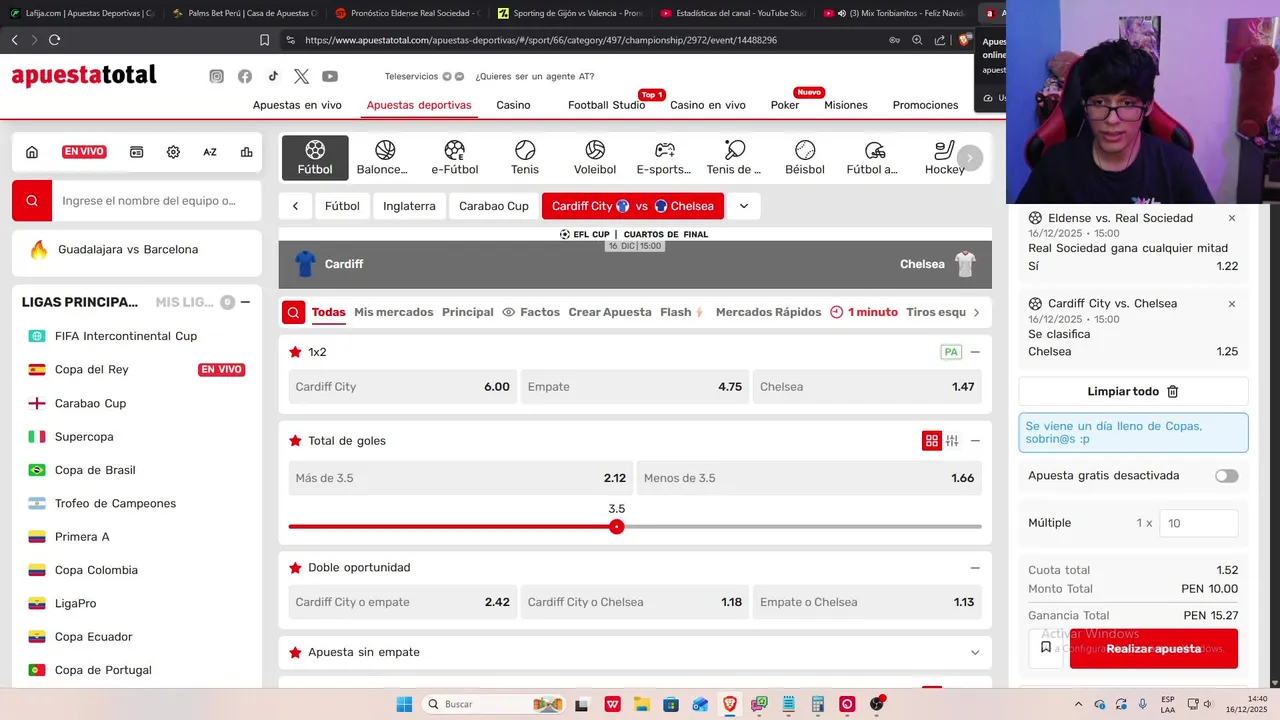
Task: Select Cardiff City odds 6.00
Action: click(402, 387)
